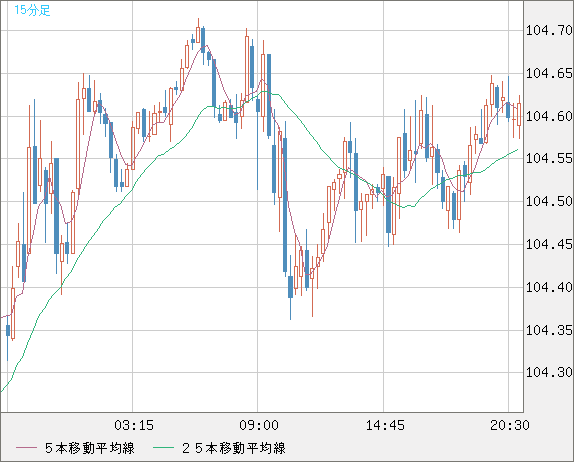Click the 104.50 price axis label
The image size is (574, 462).
(x=549, y=201)
